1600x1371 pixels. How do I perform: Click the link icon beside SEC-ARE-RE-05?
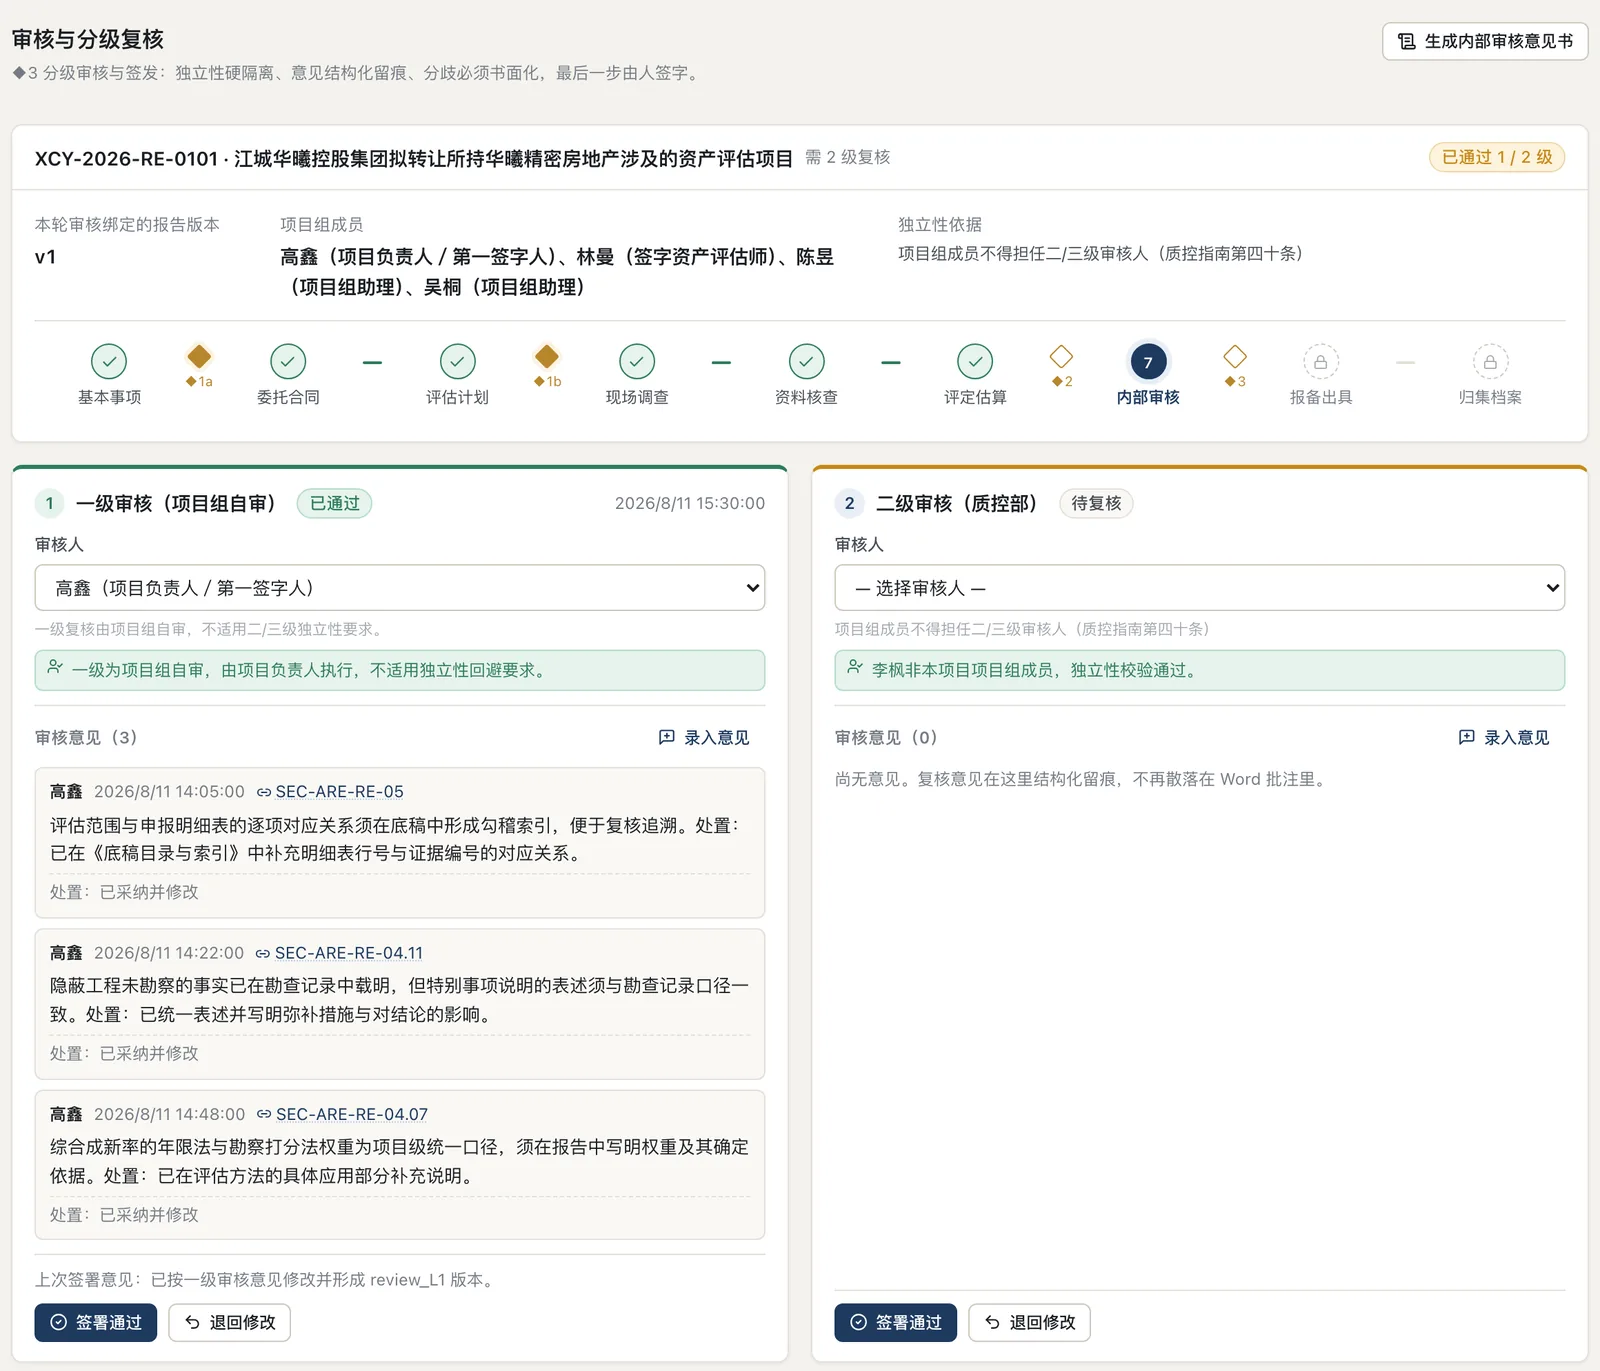(x=264, y=792)
